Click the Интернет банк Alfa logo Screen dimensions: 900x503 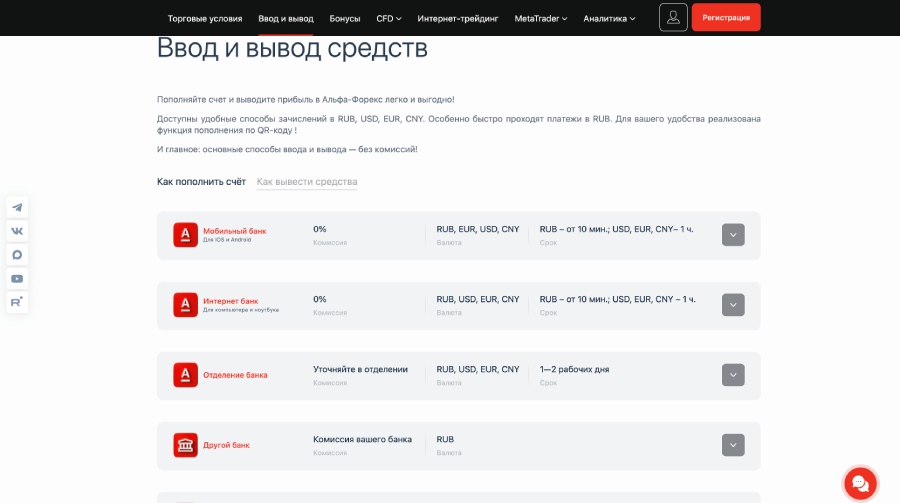click(185, 305)
